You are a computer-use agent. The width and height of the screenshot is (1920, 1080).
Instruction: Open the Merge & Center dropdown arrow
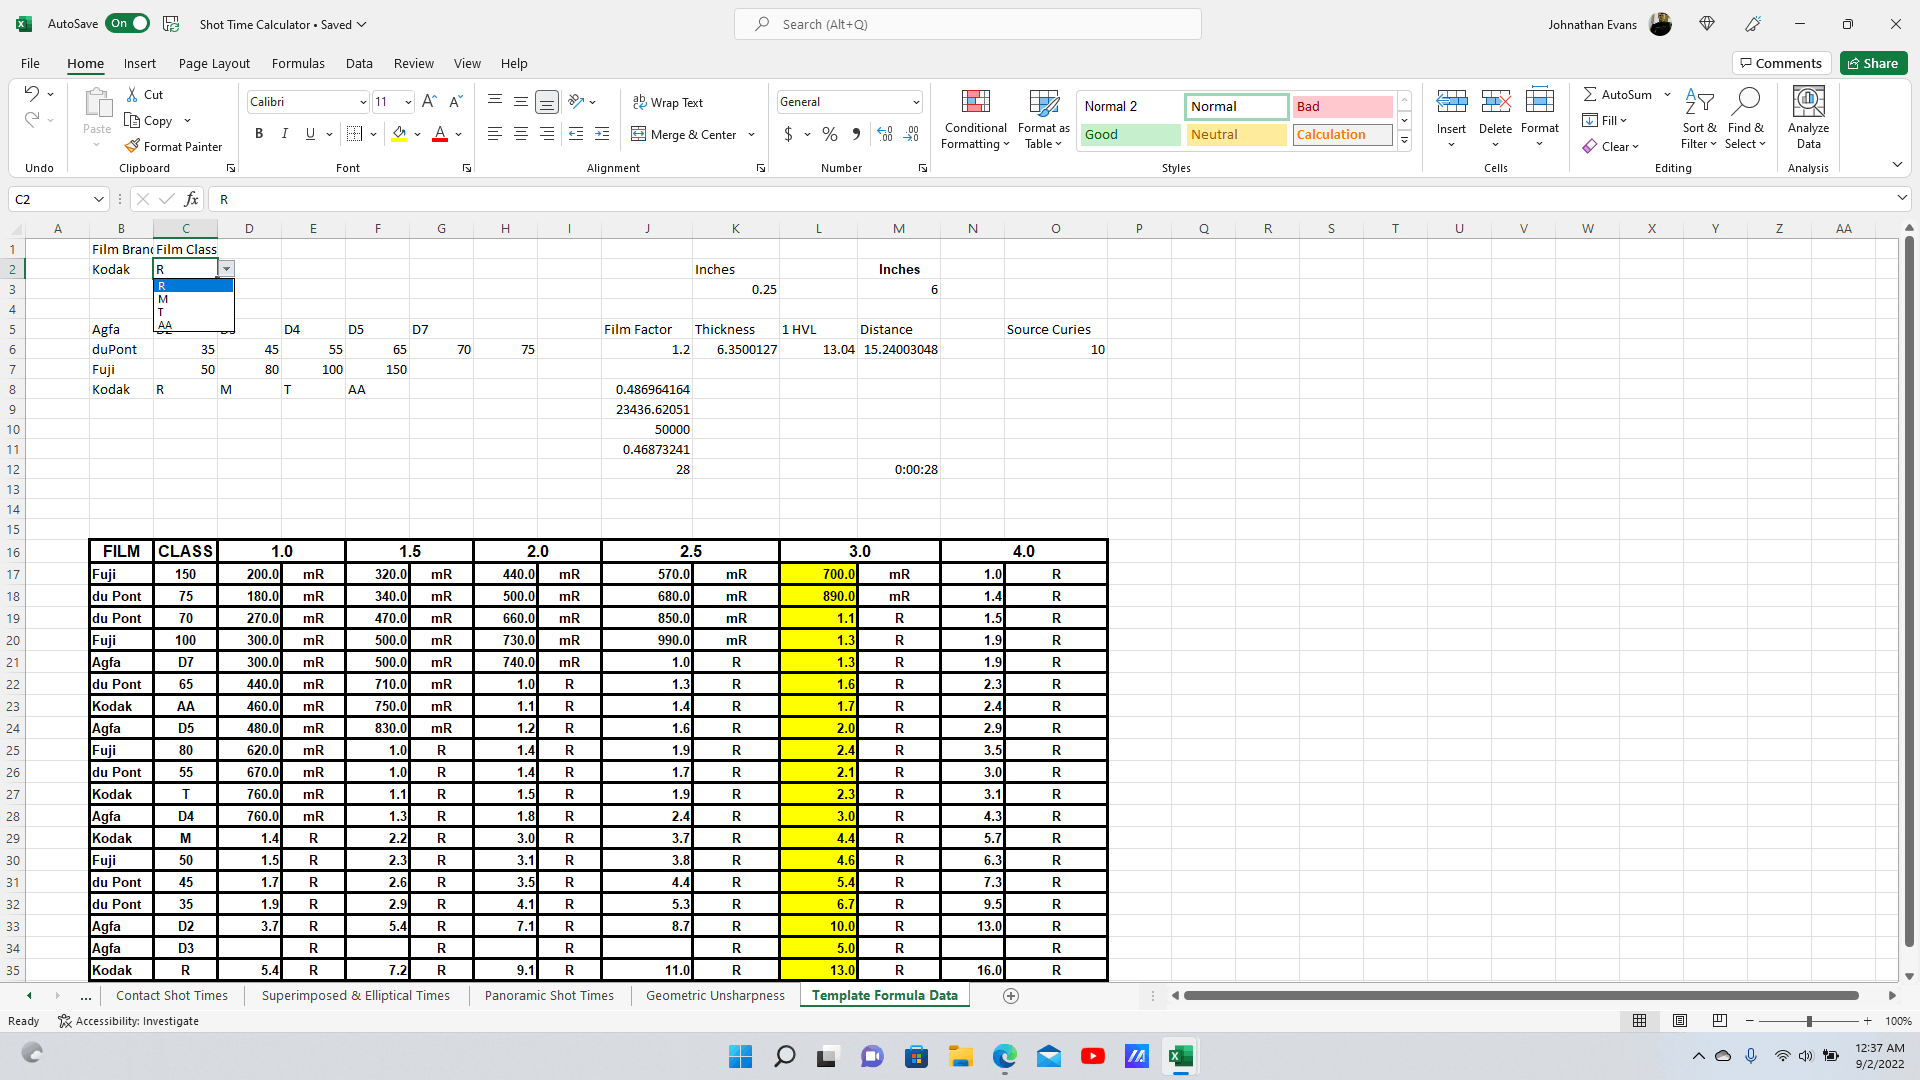[x=751, y=134]
